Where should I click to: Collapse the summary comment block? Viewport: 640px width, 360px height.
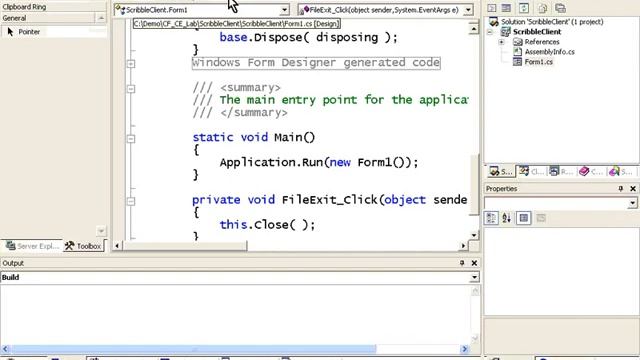131,89
